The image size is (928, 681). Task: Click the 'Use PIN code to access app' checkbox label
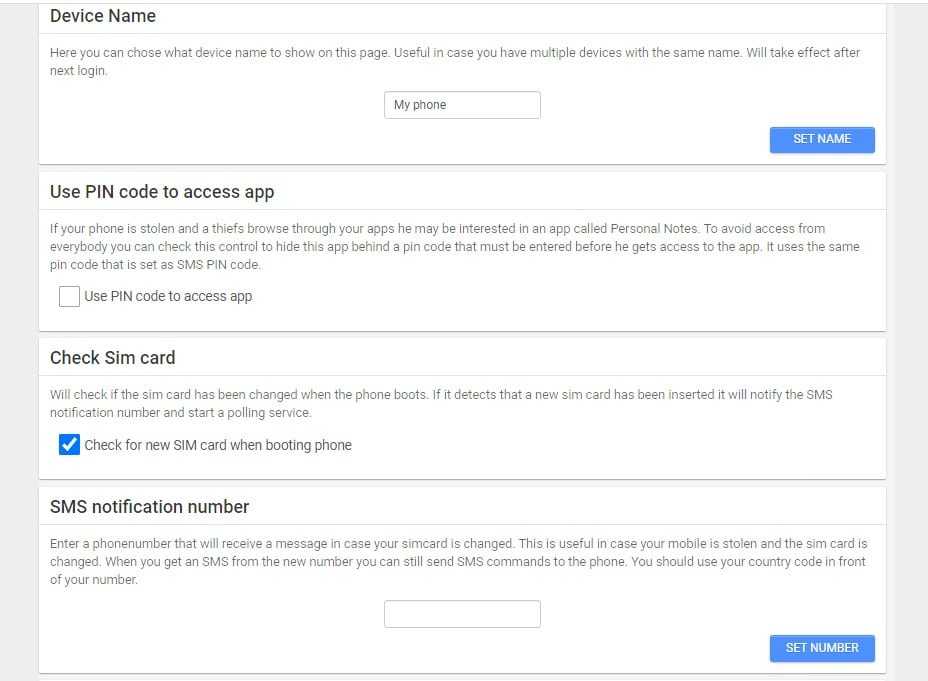(168, 296)
